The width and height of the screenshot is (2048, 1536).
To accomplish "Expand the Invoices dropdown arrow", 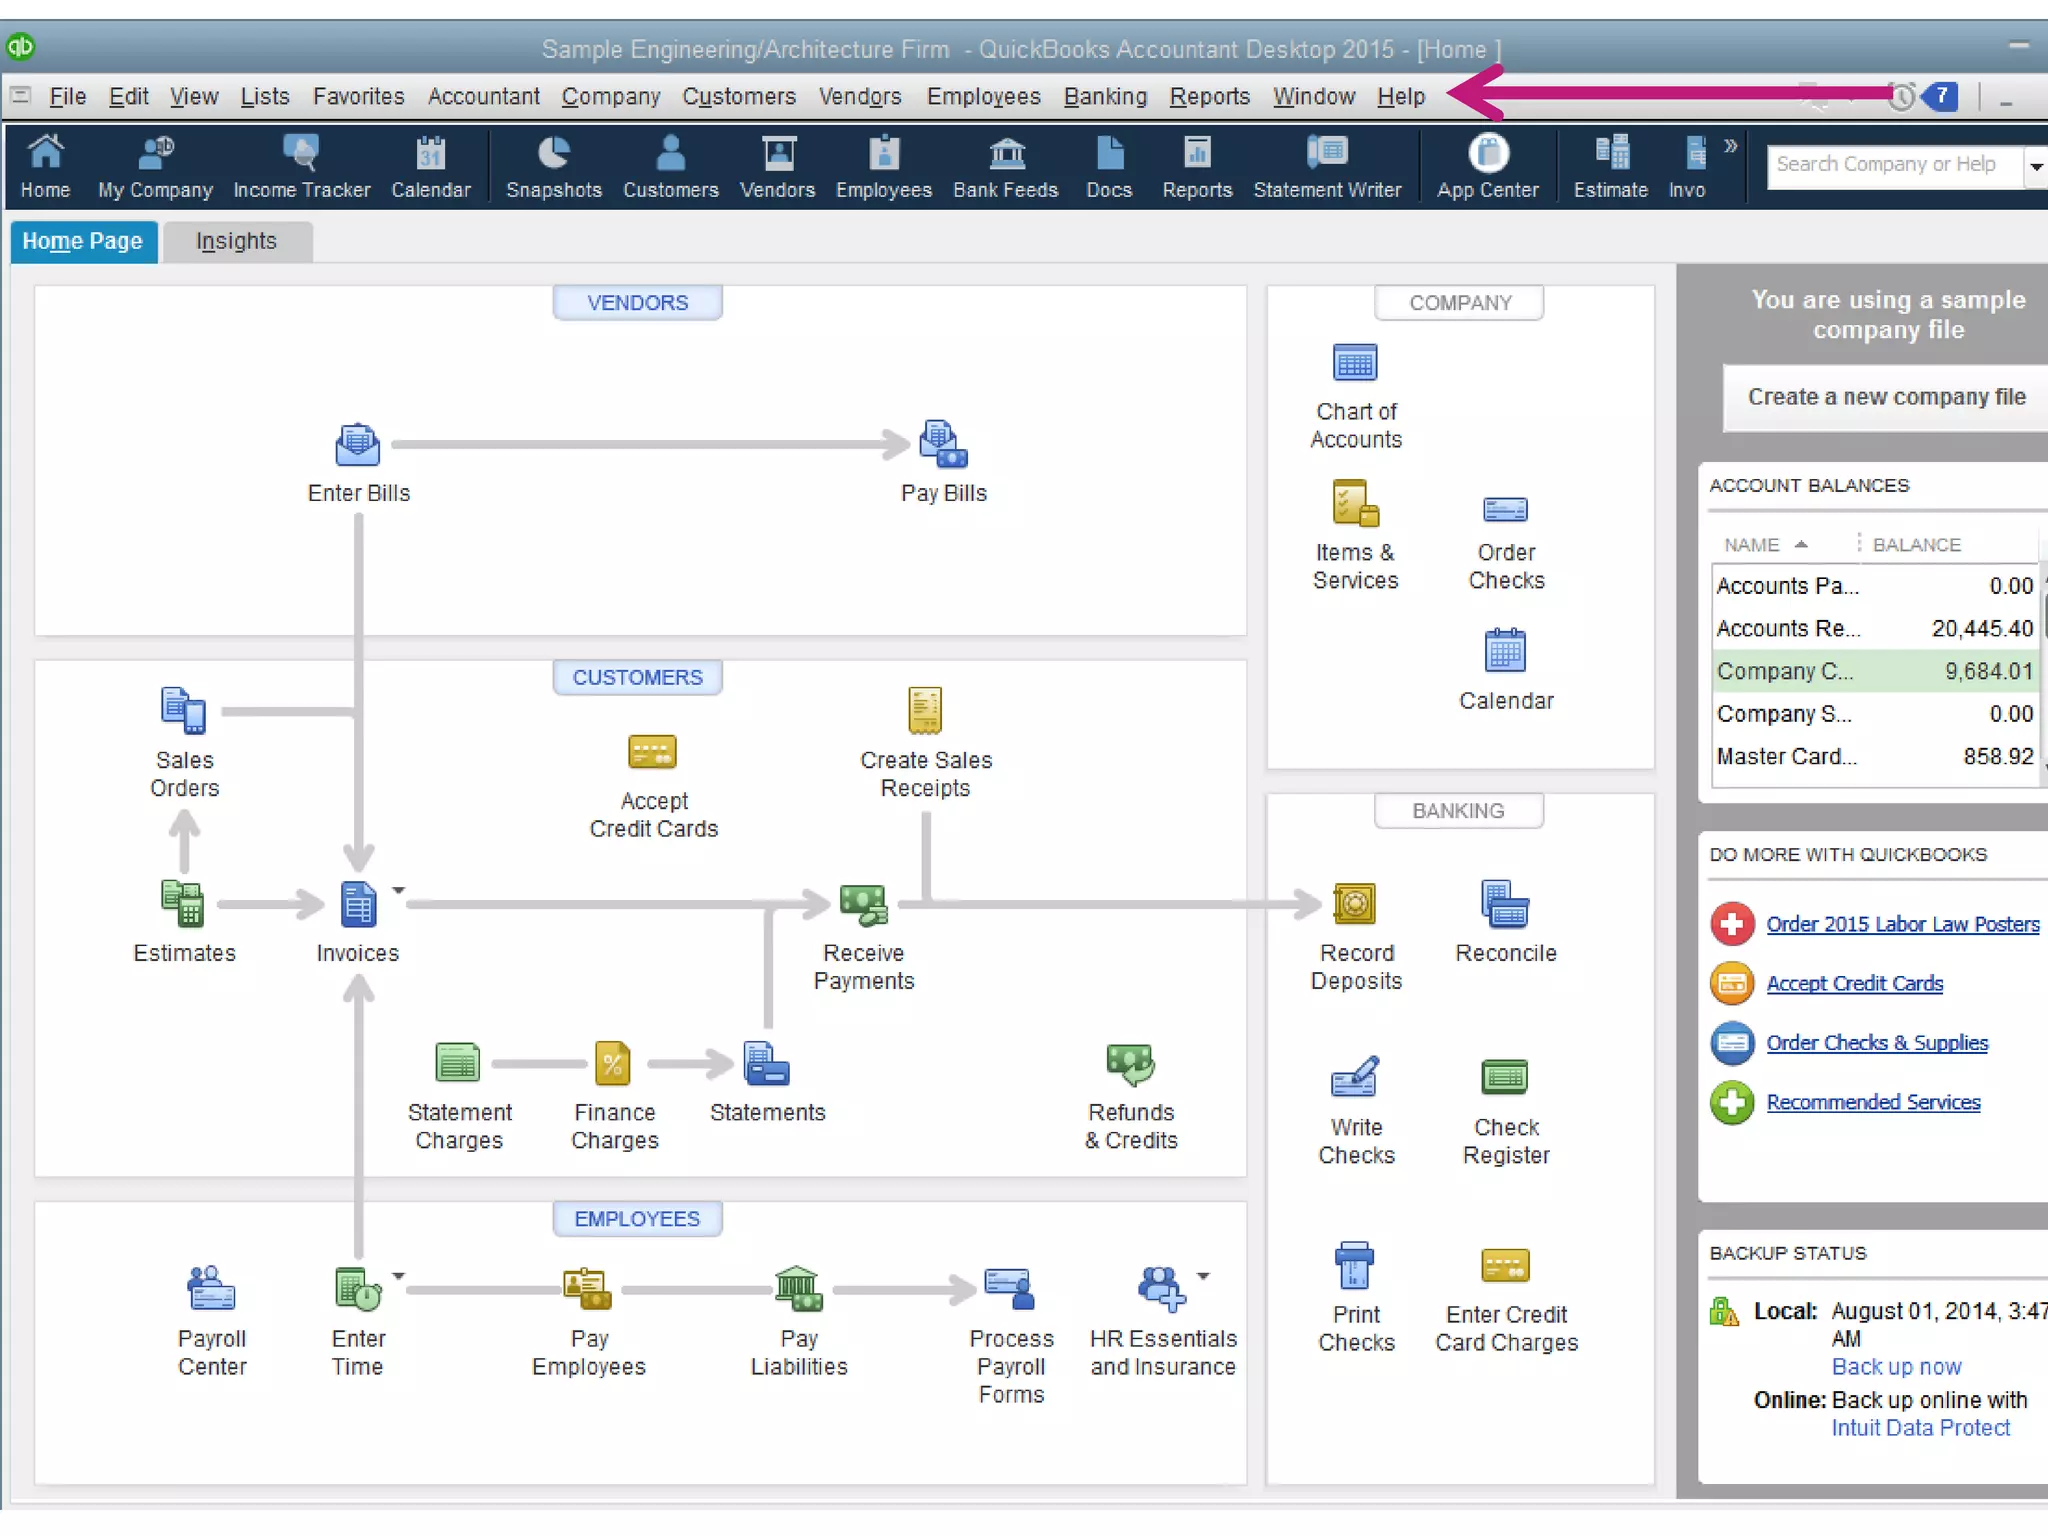I will 398,890.
